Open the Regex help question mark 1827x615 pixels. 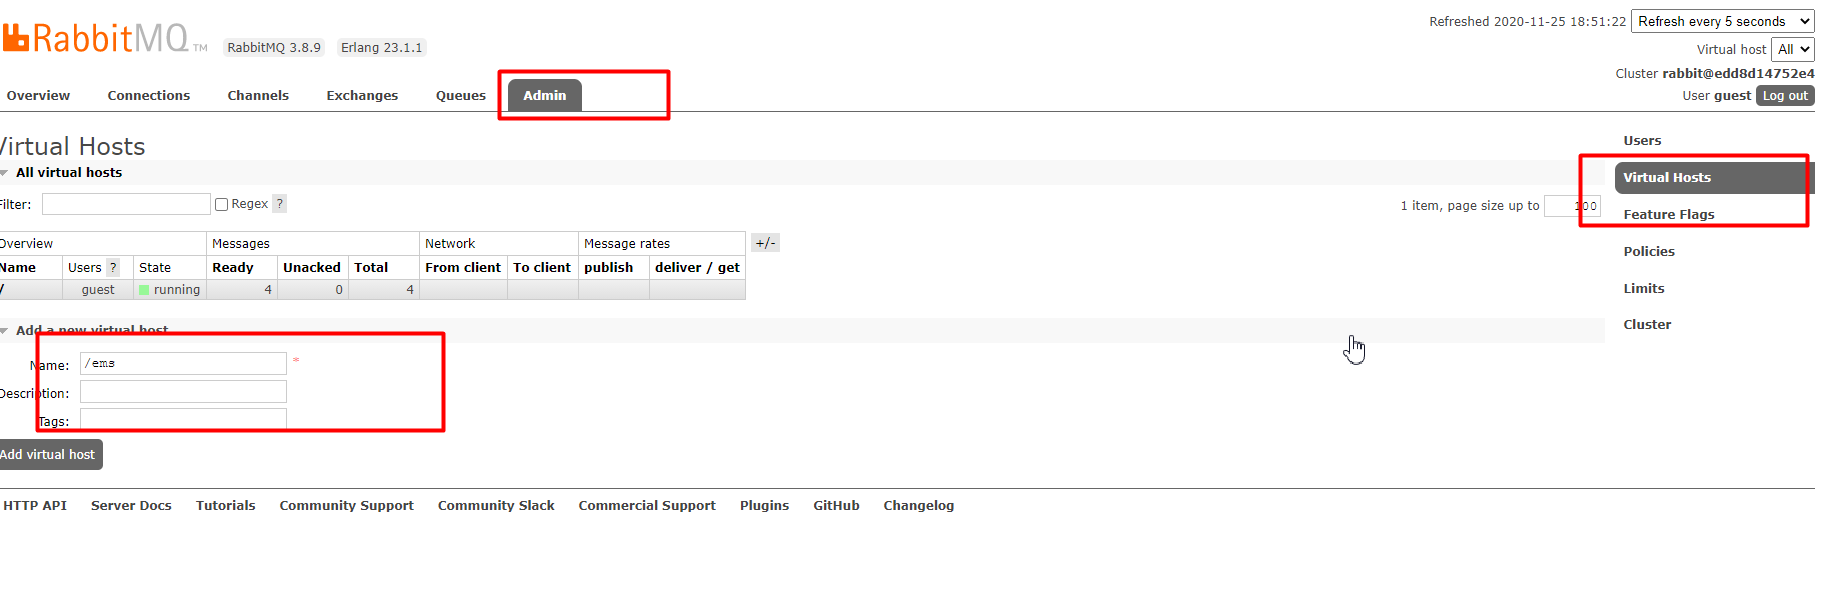280,204
